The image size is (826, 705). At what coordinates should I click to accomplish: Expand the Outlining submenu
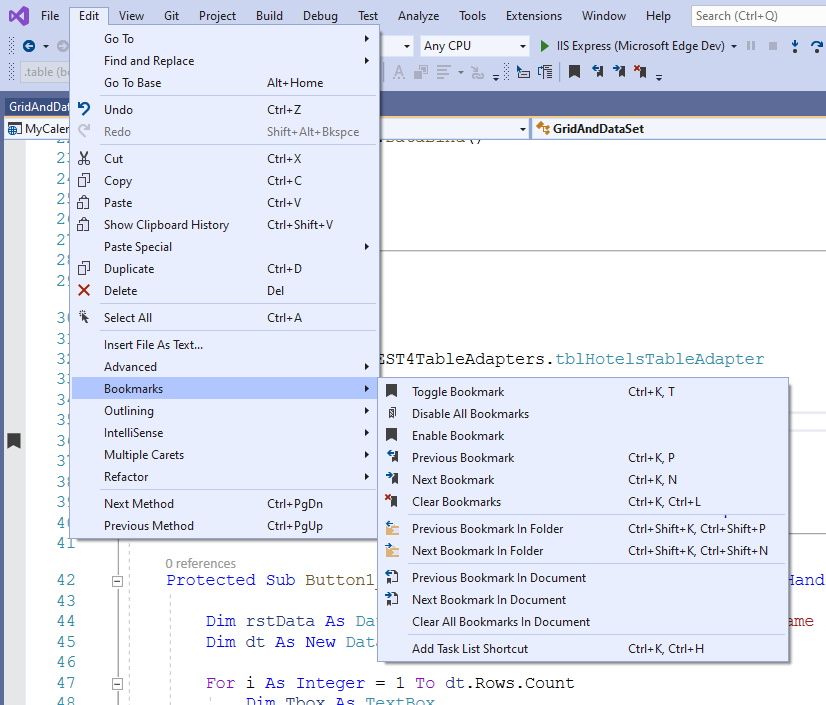tap(225, 410)
